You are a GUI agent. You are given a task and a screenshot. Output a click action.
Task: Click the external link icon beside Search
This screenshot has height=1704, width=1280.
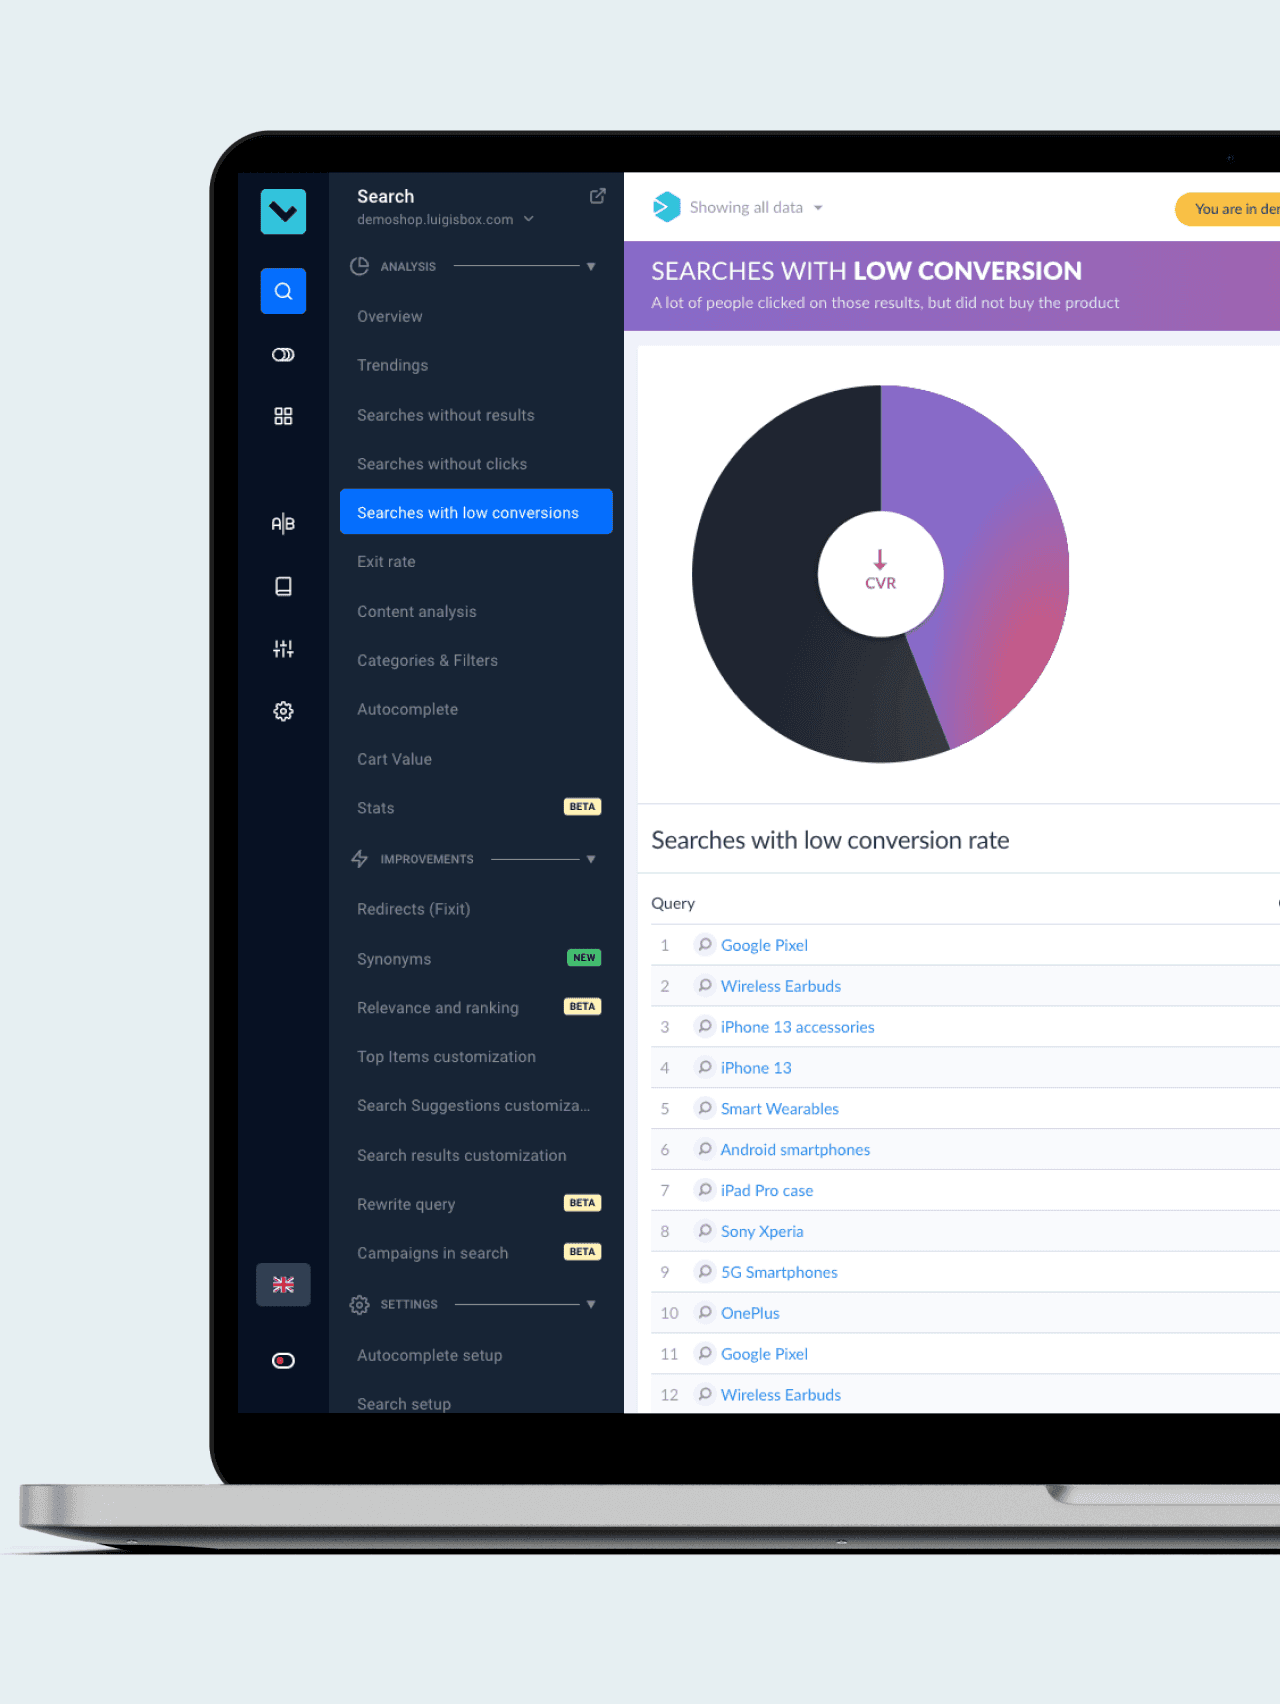(597, 196)
